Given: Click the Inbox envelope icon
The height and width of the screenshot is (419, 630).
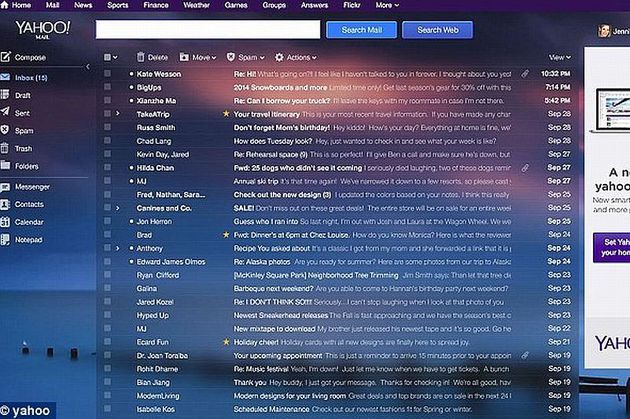Looking at the screenshot, I should point(5,77).
